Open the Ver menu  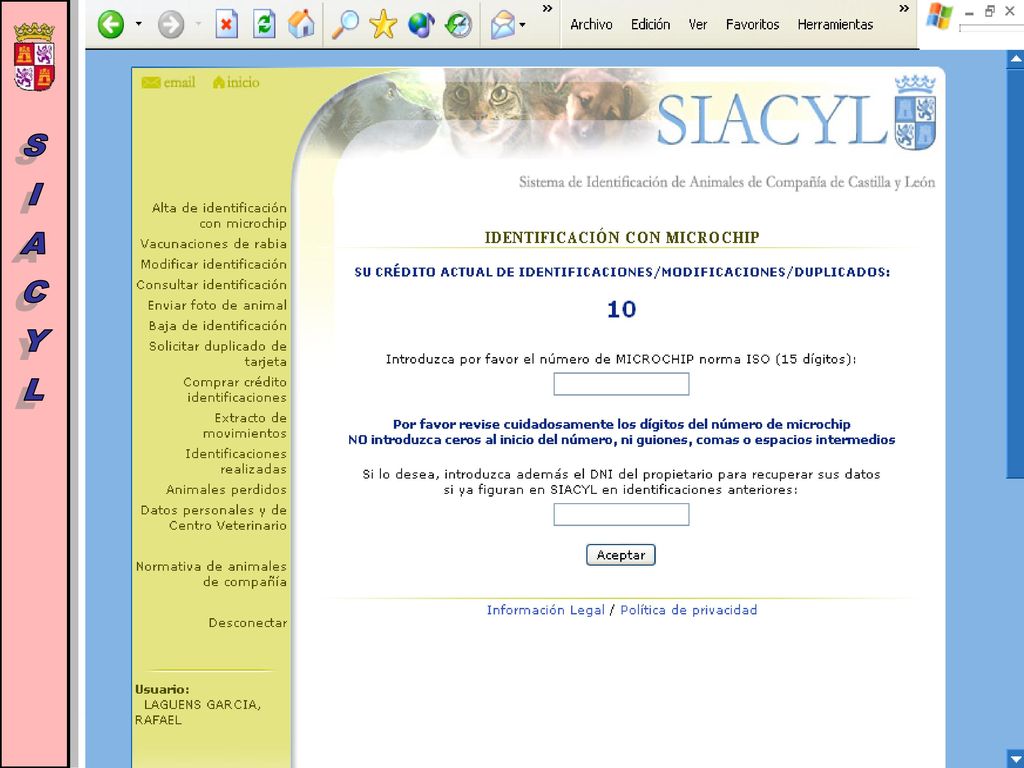tap(697, 25)
